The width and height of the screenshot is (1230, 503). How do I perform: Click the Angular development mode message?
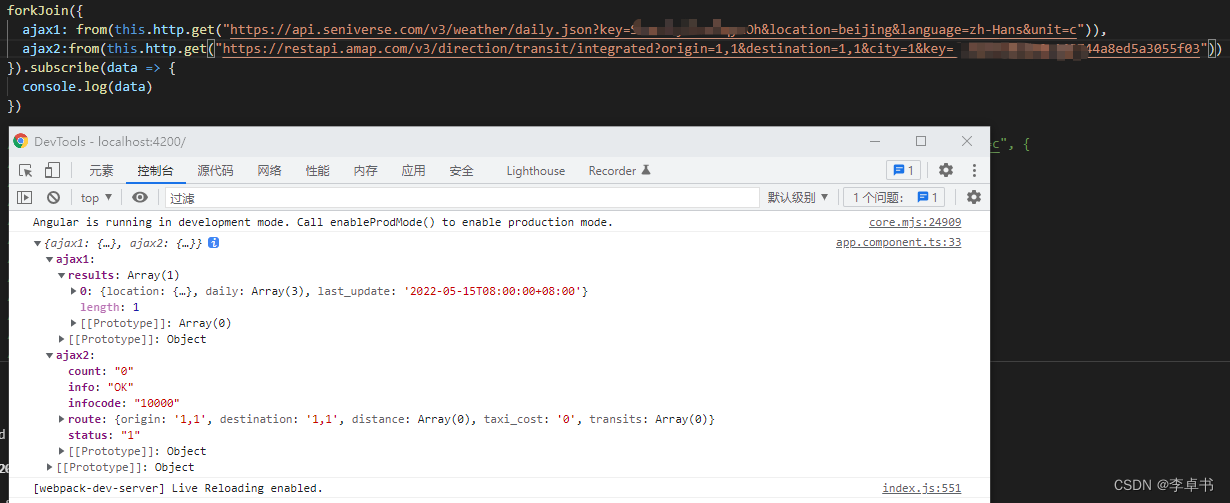click(323, 223)
